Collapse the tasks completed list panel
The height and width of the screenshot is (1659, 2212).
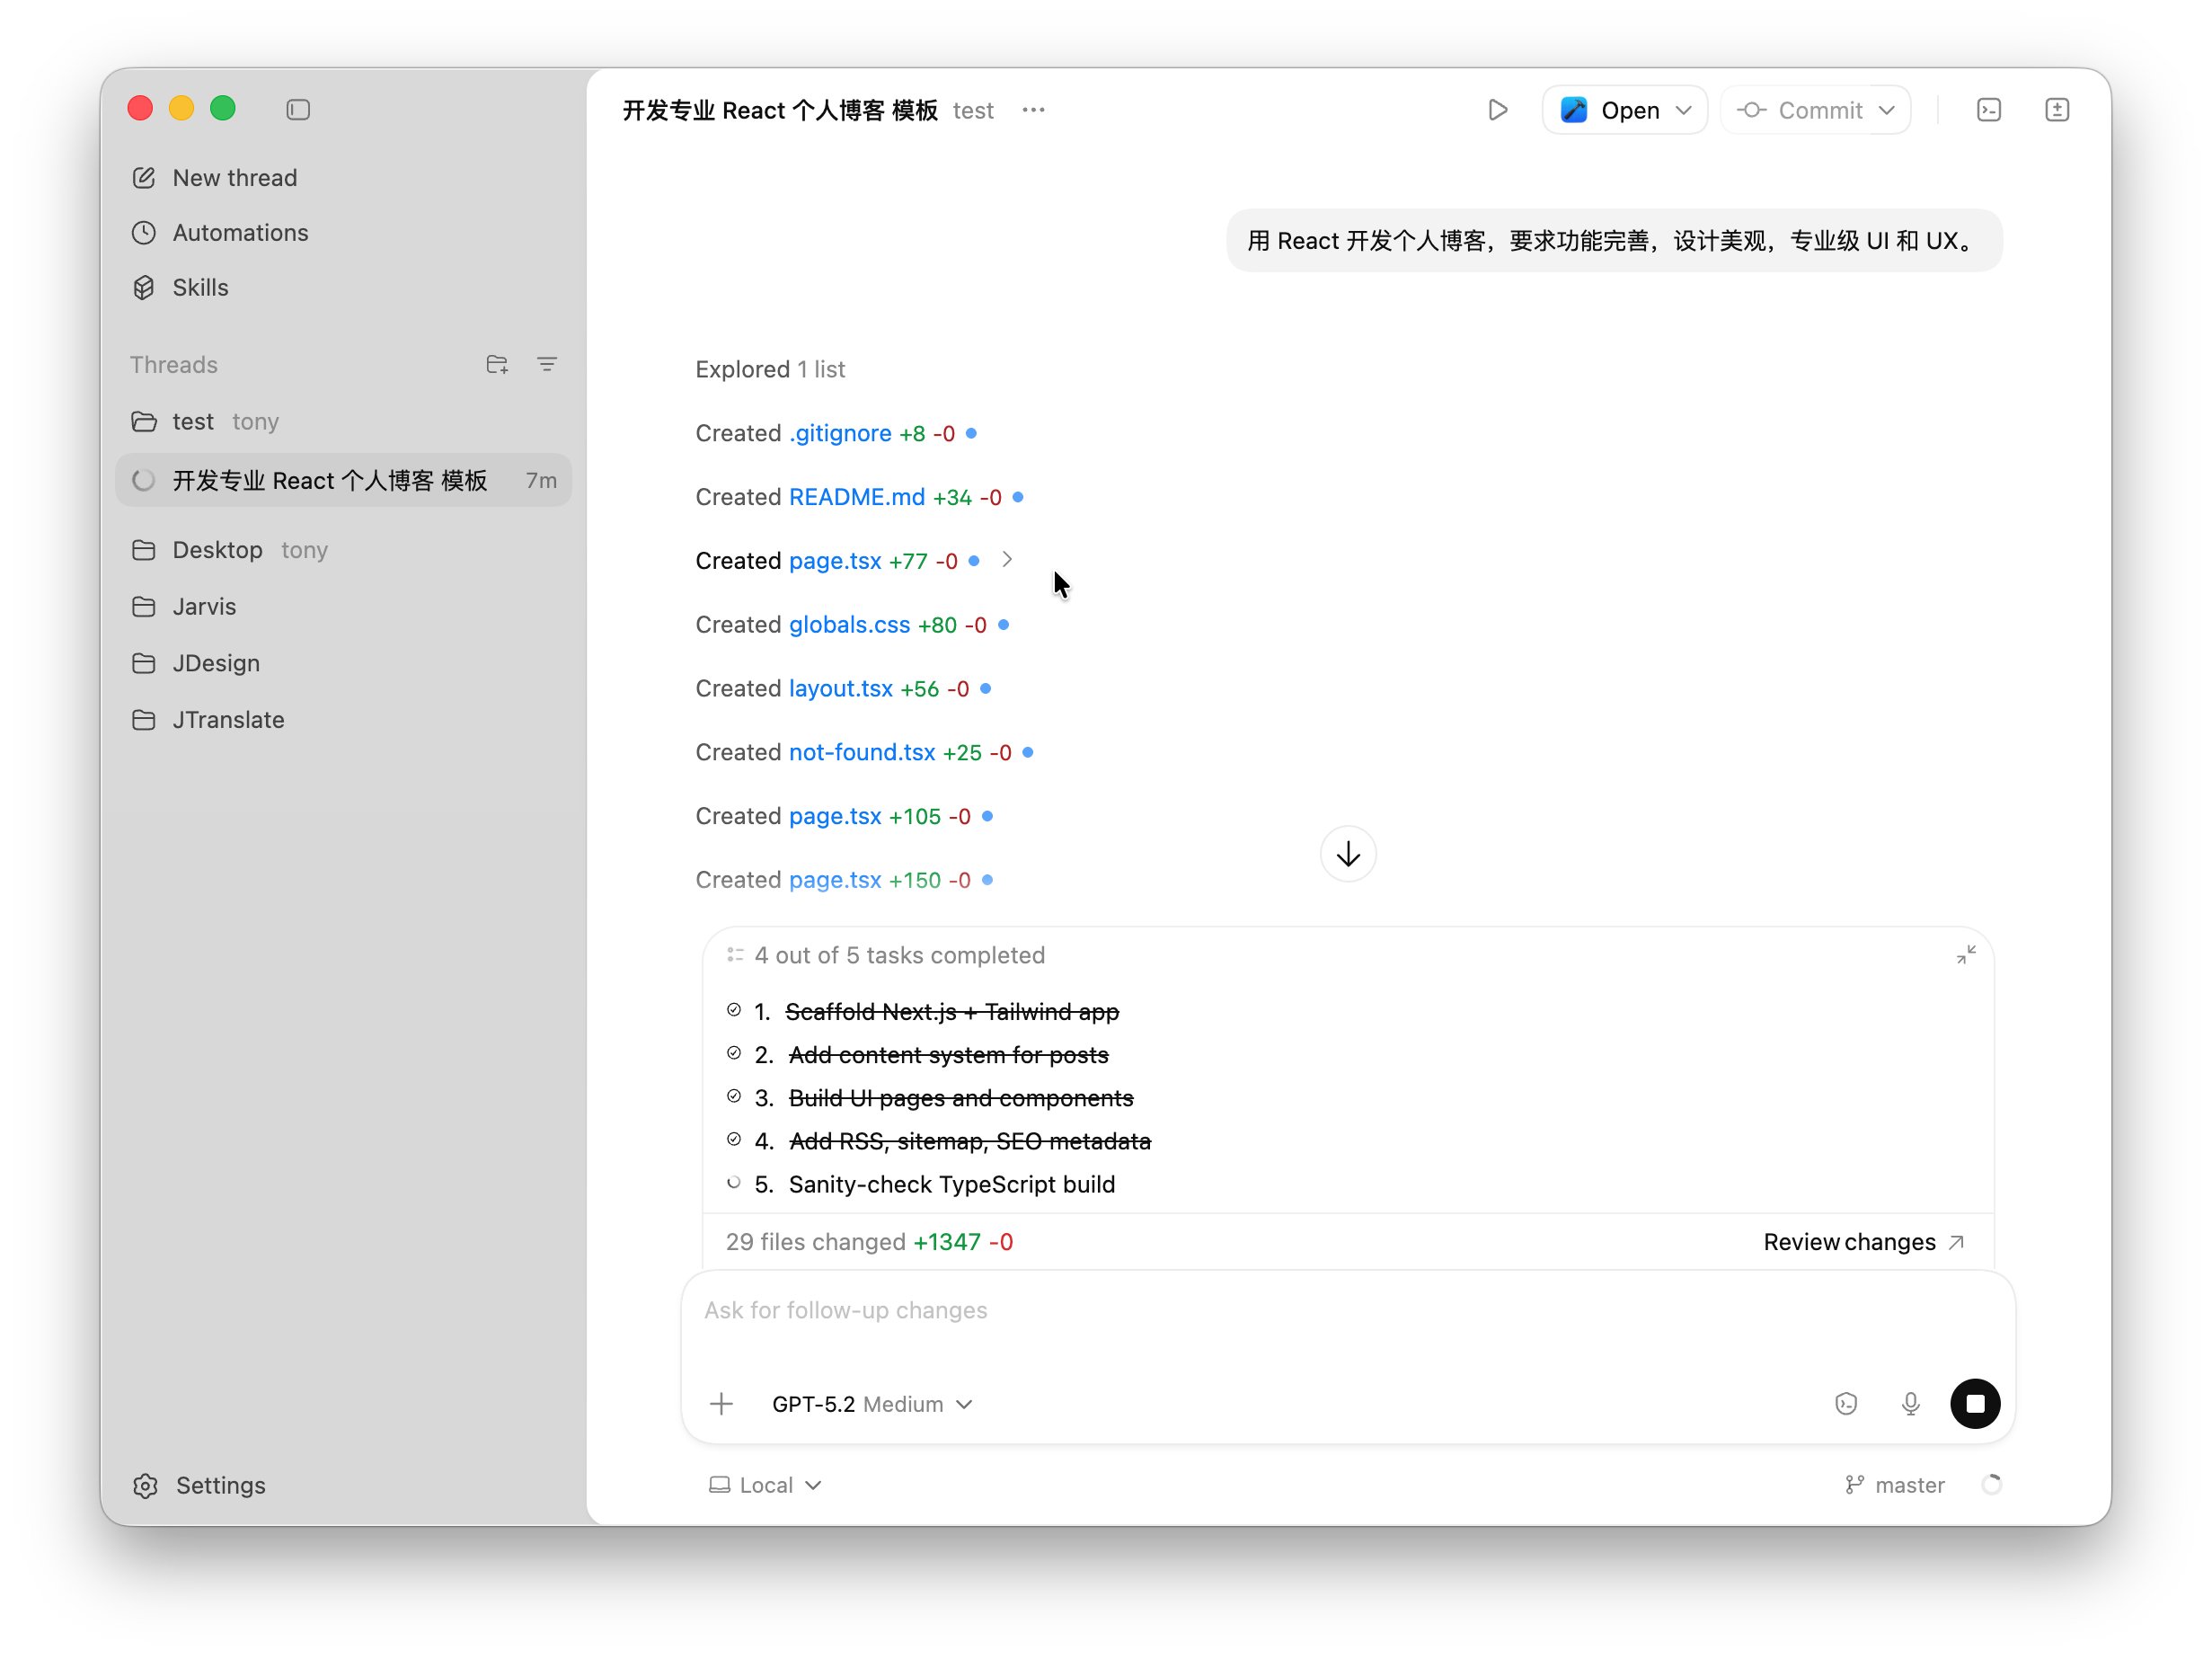(1965, 955)
